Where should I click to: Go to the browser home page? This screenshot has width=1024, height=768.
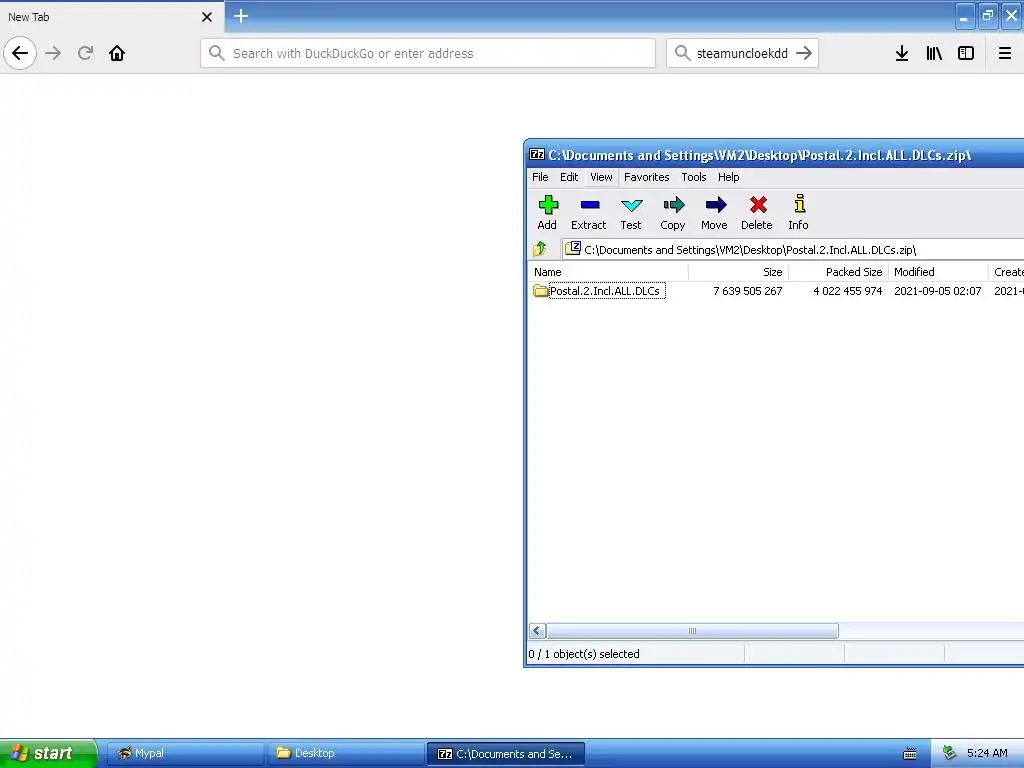point(117,53)
